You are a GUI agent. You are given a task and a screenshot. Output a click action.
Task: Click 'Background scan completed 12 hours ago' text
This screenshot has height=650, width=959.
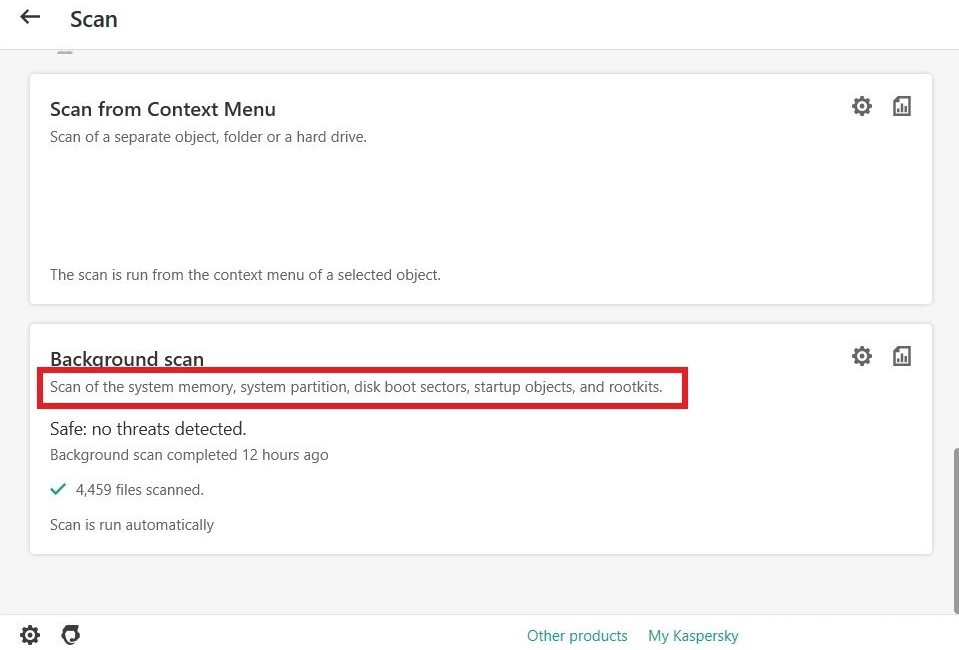point(189,455)
